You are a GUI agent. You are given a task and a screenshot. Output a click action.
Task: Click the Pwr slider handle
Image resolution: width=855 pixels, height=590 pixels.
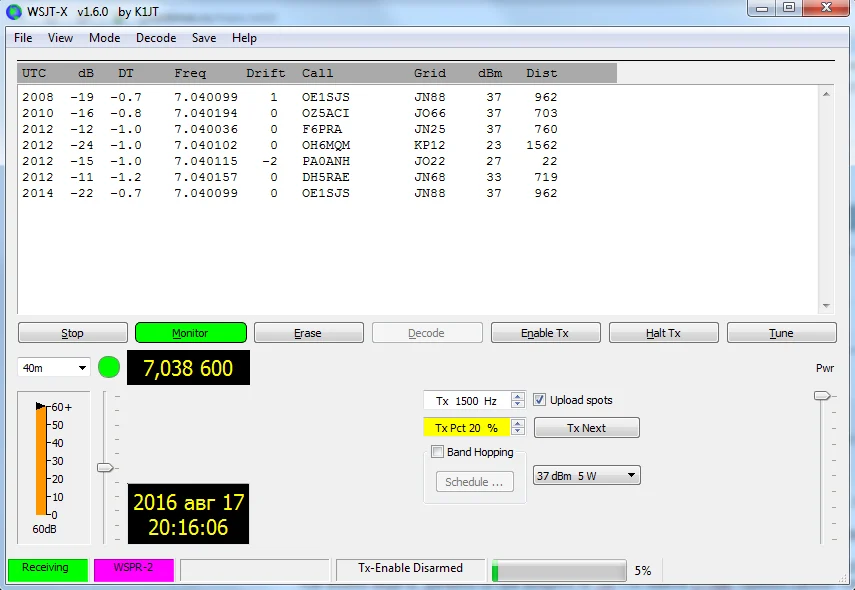822,395
